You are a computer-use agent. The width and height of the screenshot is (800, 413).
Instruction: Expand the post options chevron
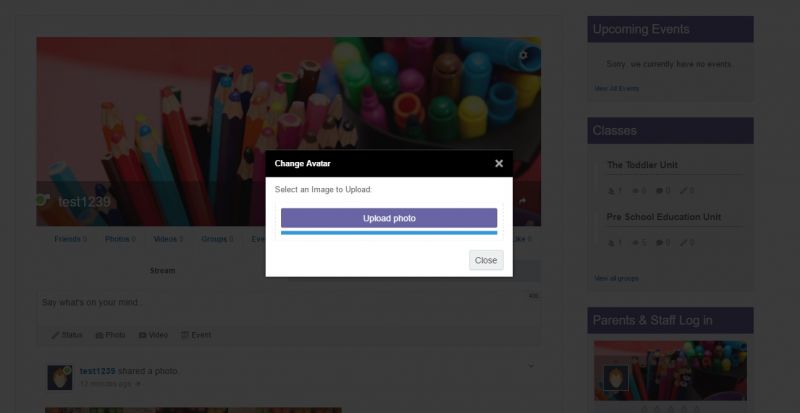(x=531, y=366)
